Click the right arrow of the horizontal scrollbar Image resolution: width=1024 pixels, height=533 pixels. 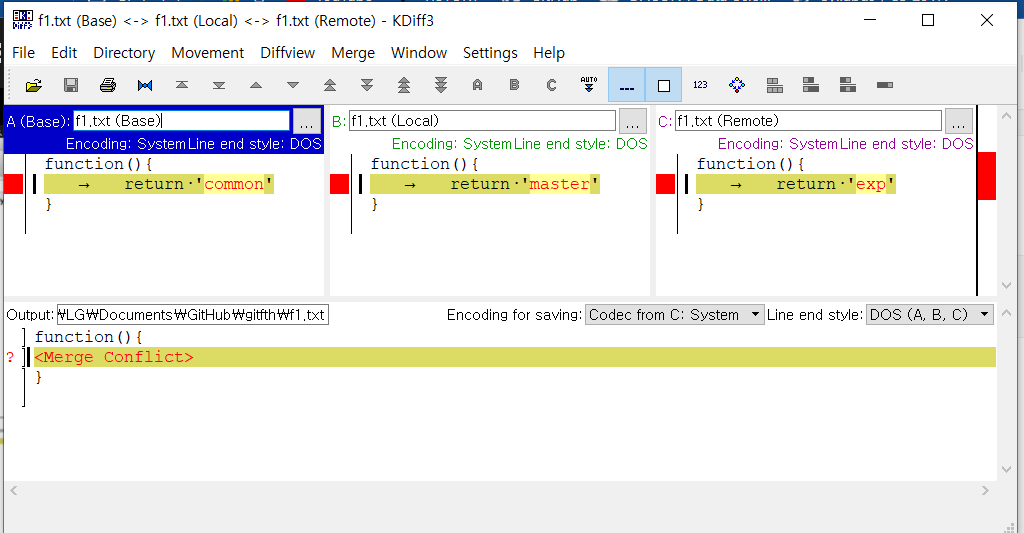(985, 490)
